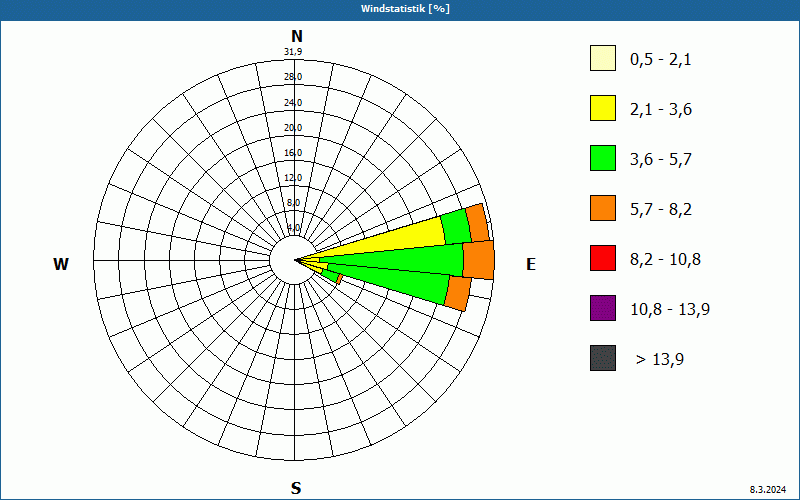The width and height of the screenshot is (800, 500).
Task: Click the legend text "0,5 - 2,1"
Action: 660,60
